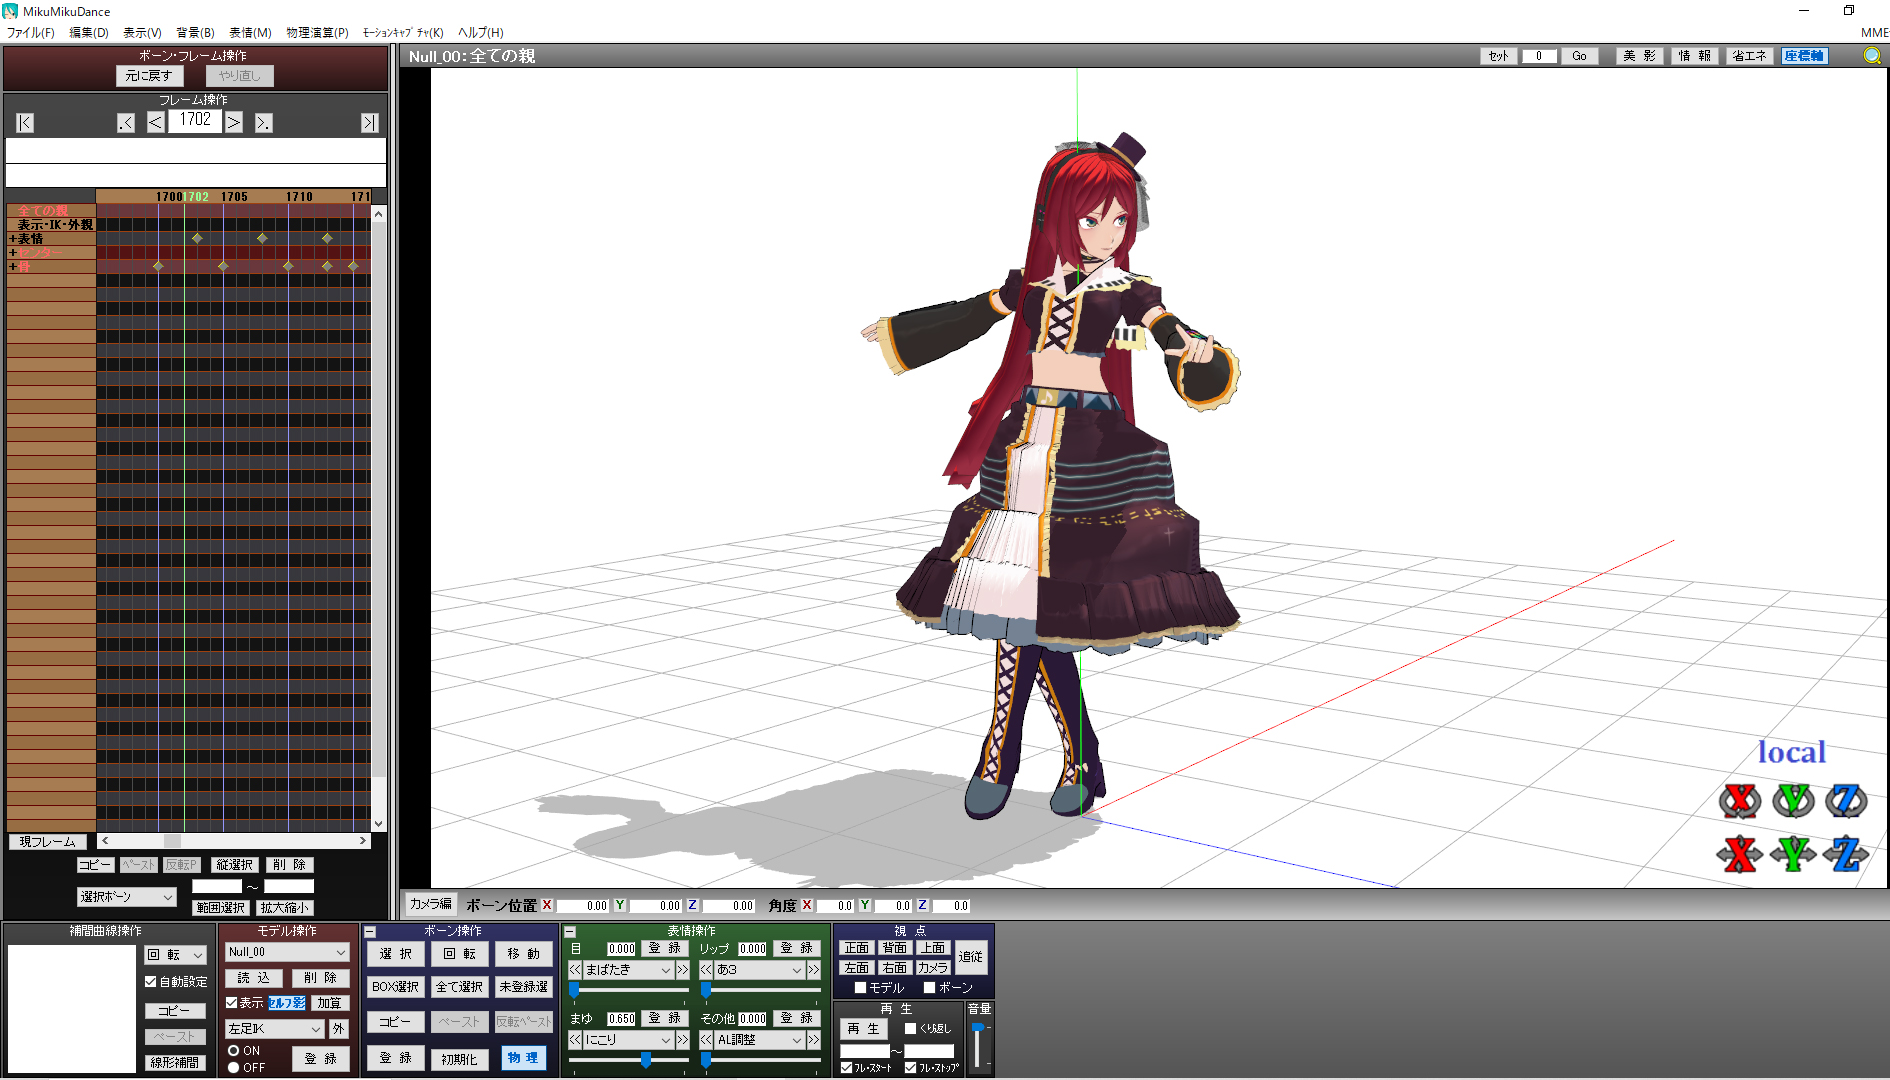Step forward one frame (> button)
This screenshot has width=1890, height=1080.
pos(234,122)
